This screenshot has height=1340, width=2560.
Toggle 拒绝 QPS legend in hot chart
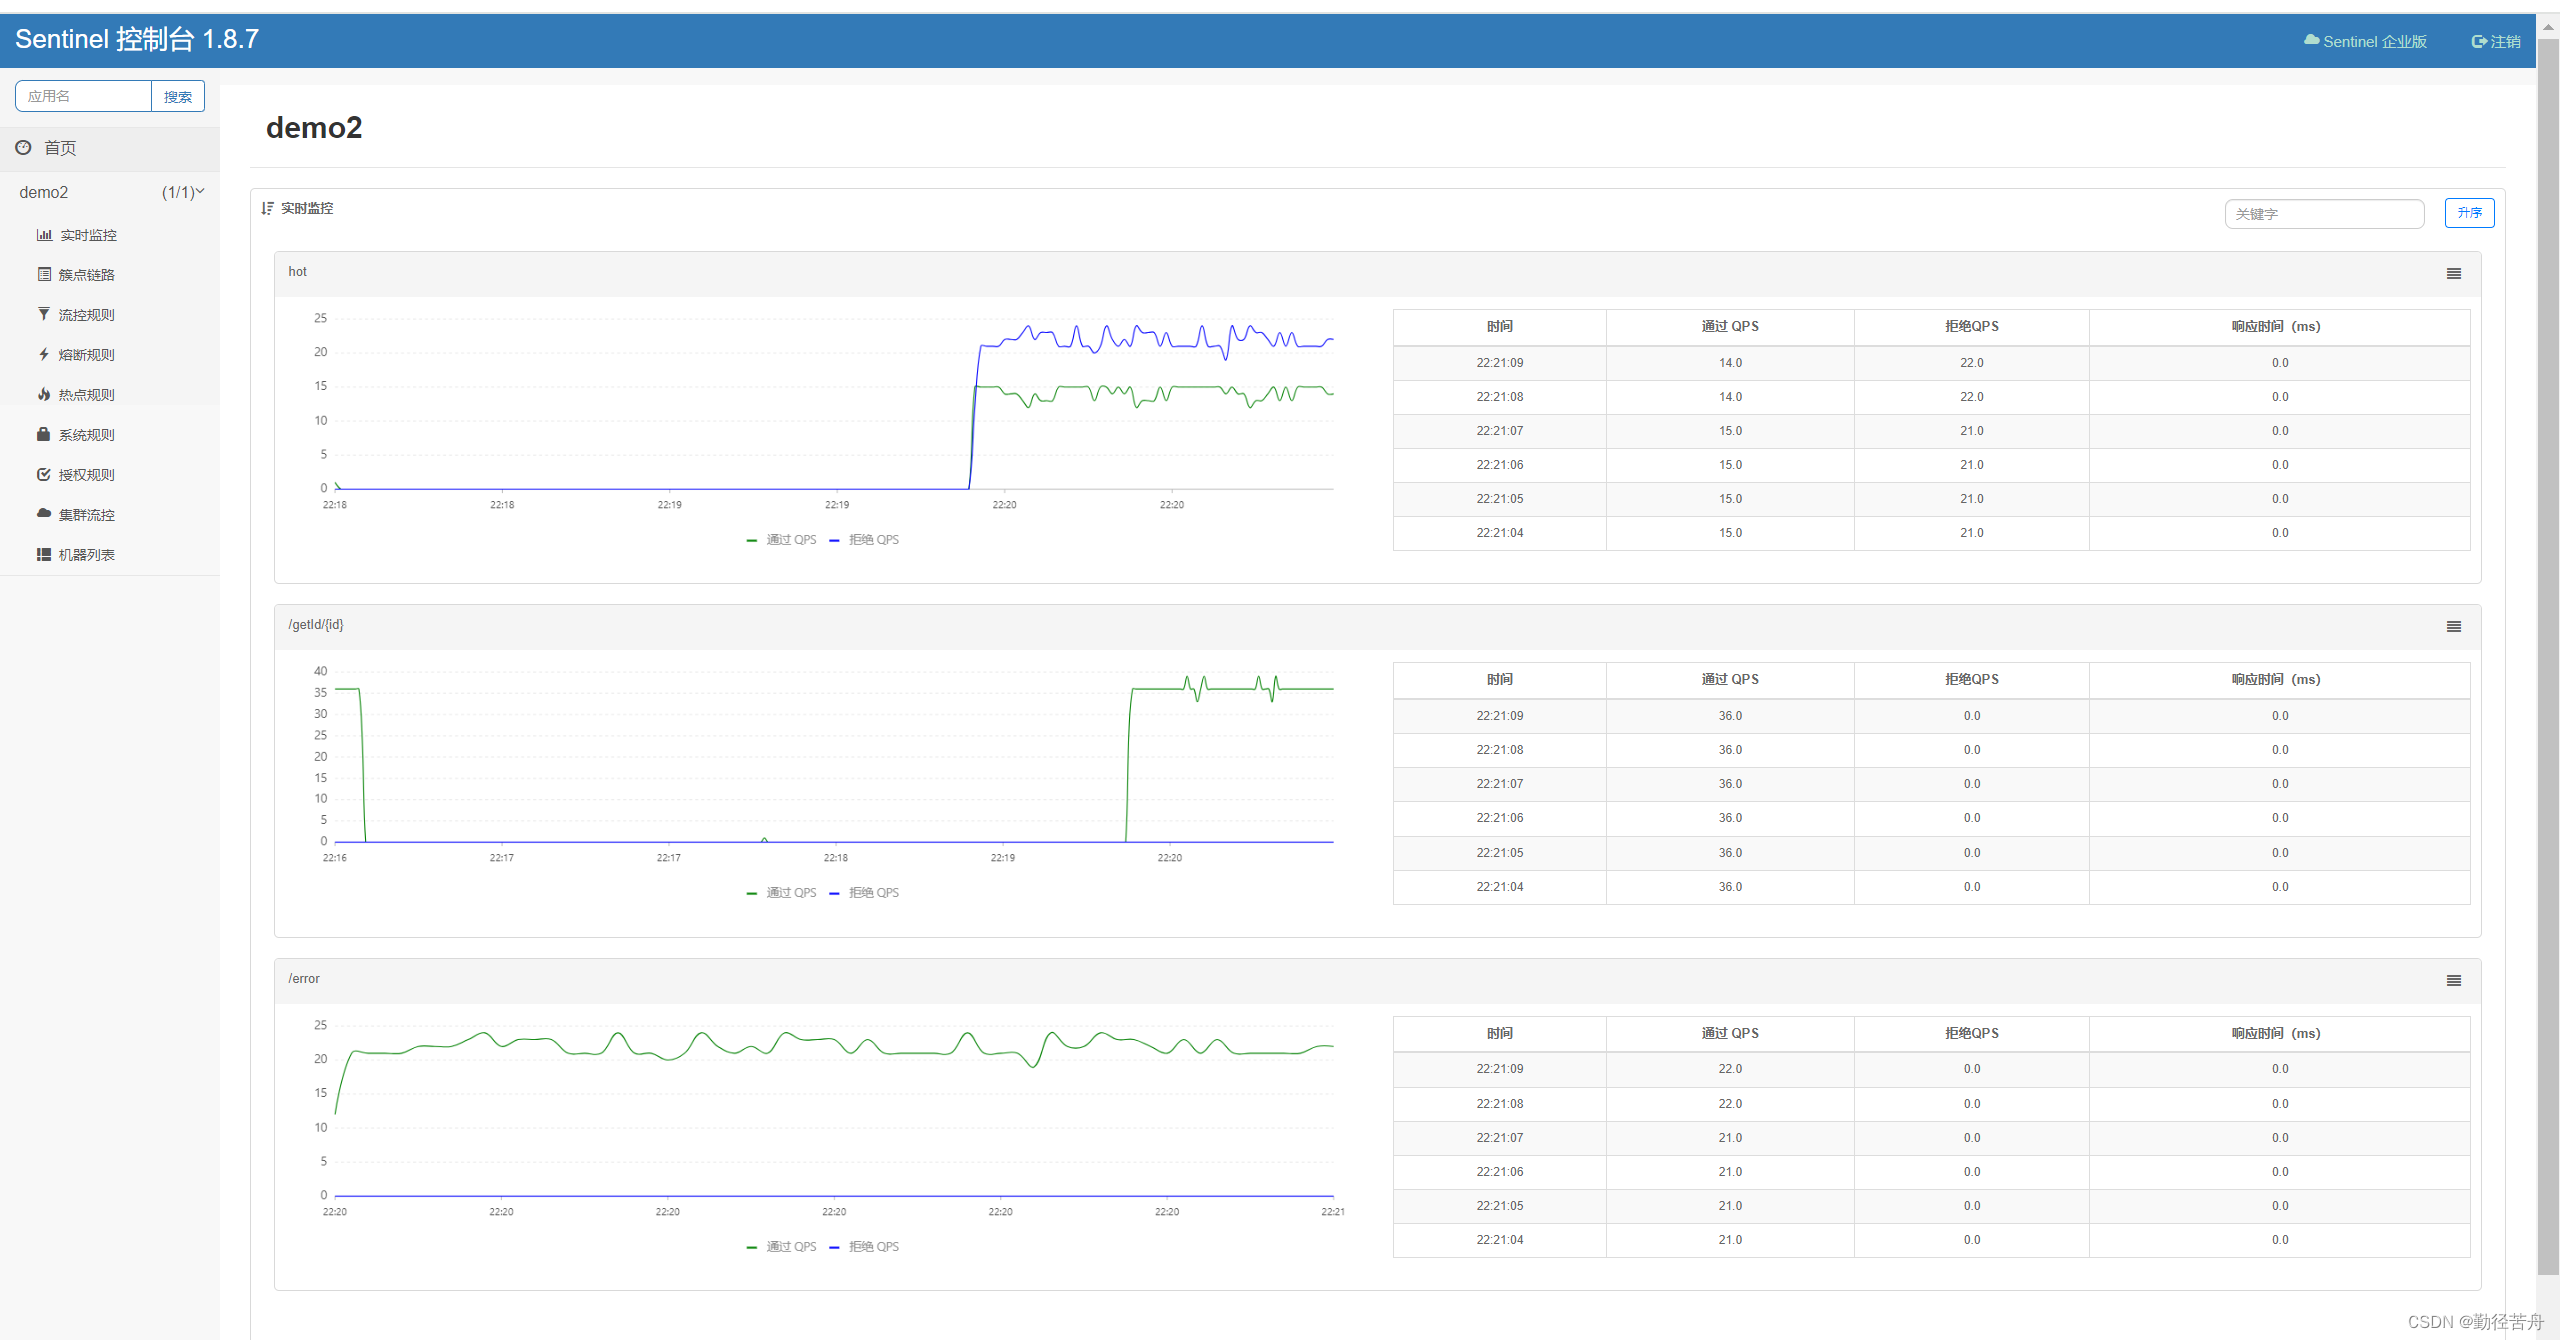(864, 540)
